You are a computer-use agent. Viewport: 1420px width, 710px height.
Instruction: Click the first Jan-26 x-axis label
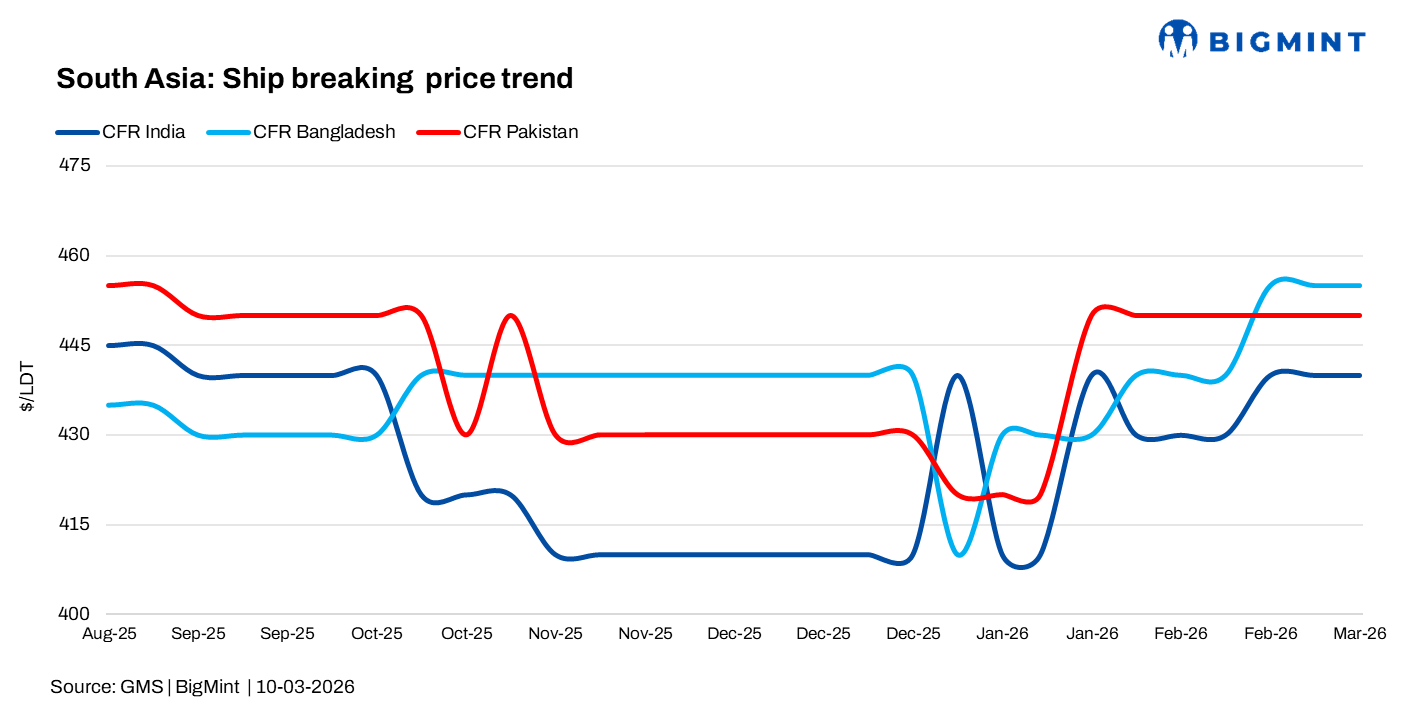[x=1003, y=634]
